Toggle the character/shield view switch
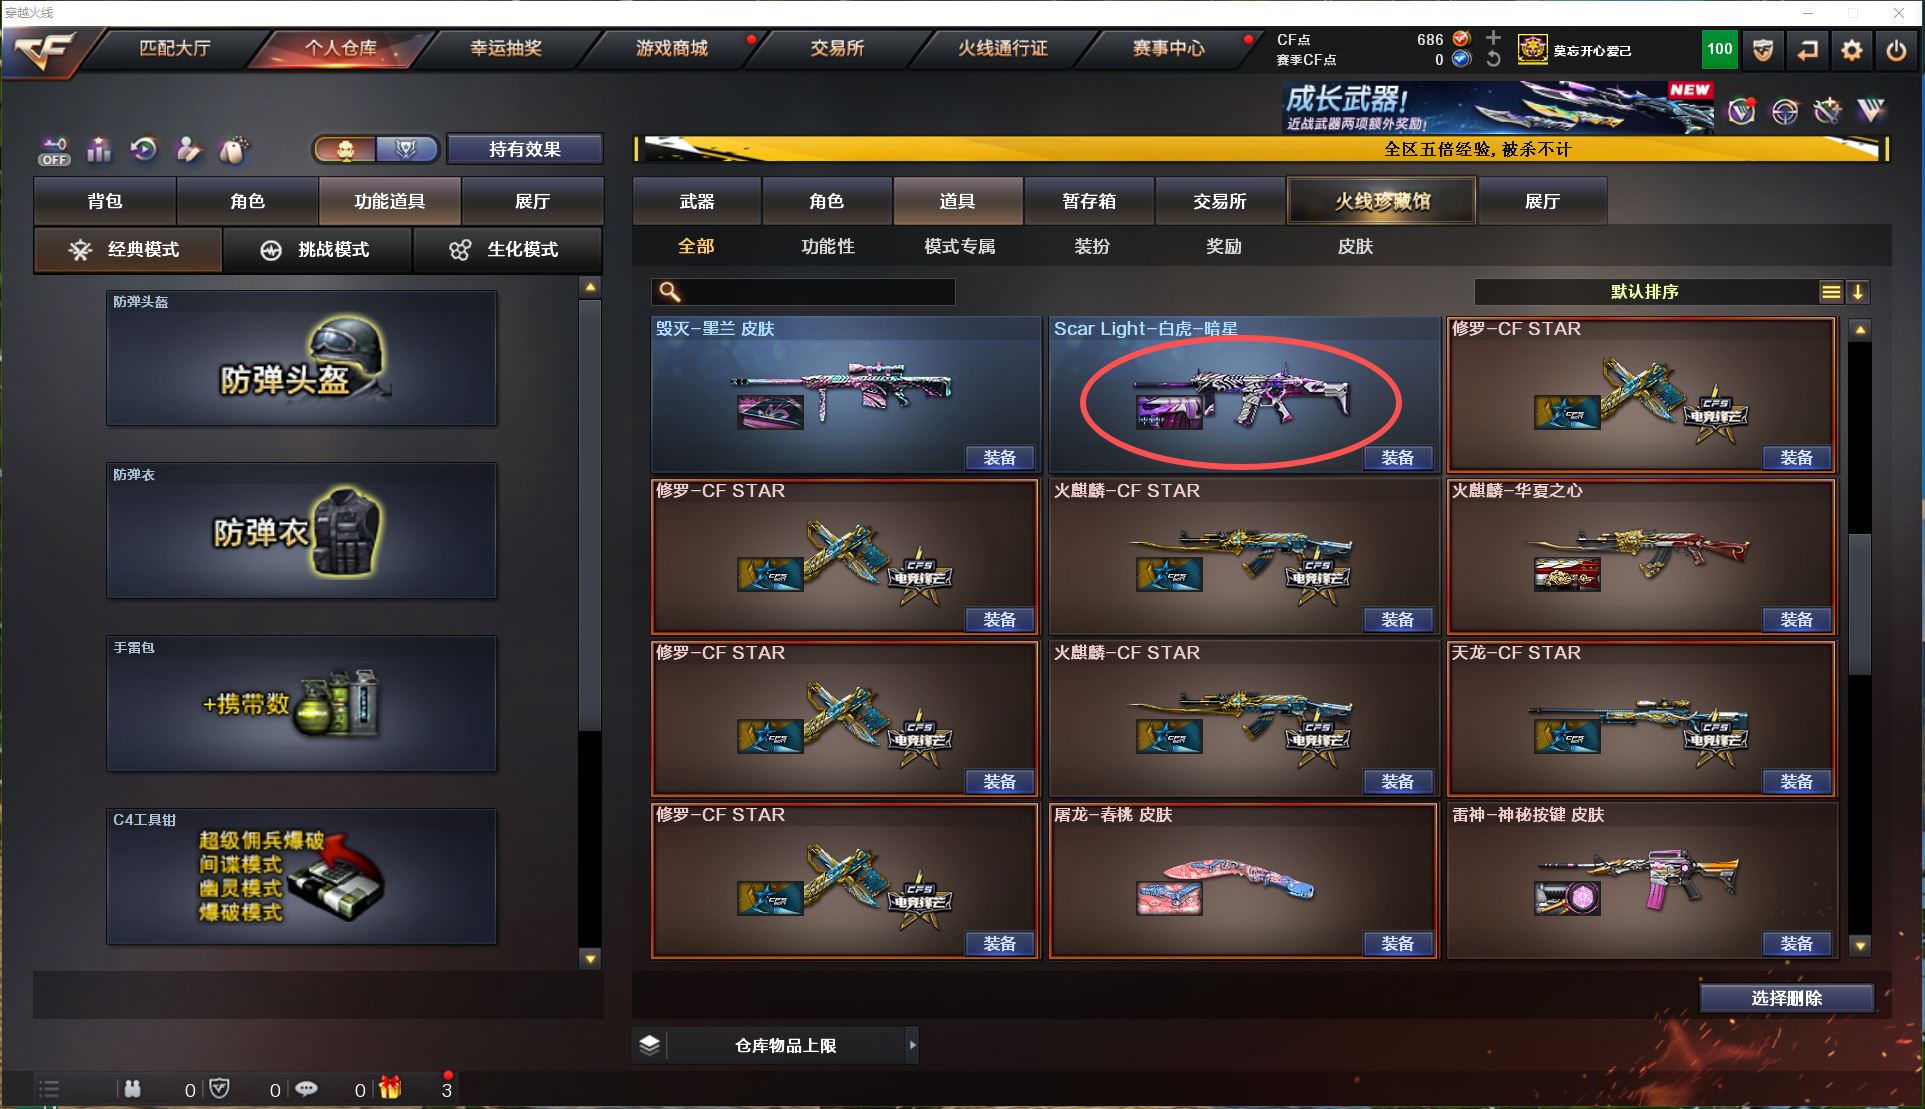 [376, 150]
